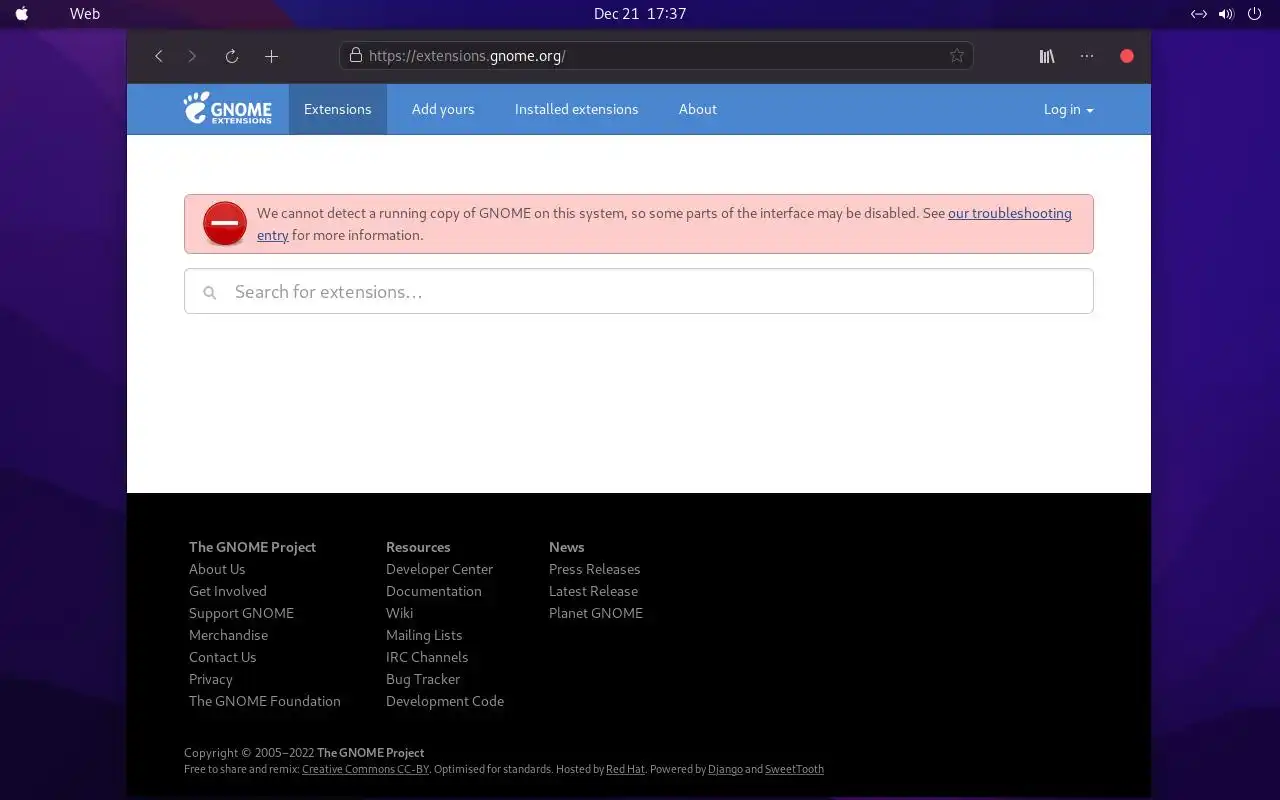
Task: Open the IRC Channels link
Action: pyautogui.click(x=427, y=657)
